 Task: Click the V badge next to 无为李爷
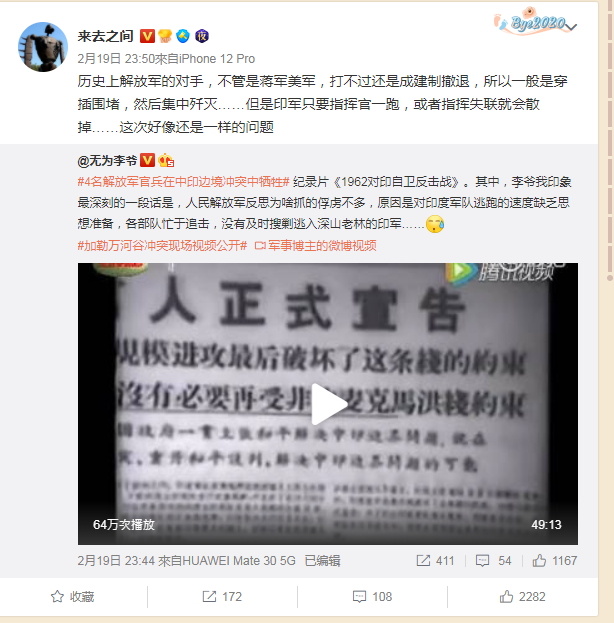(x=147, y=160)
